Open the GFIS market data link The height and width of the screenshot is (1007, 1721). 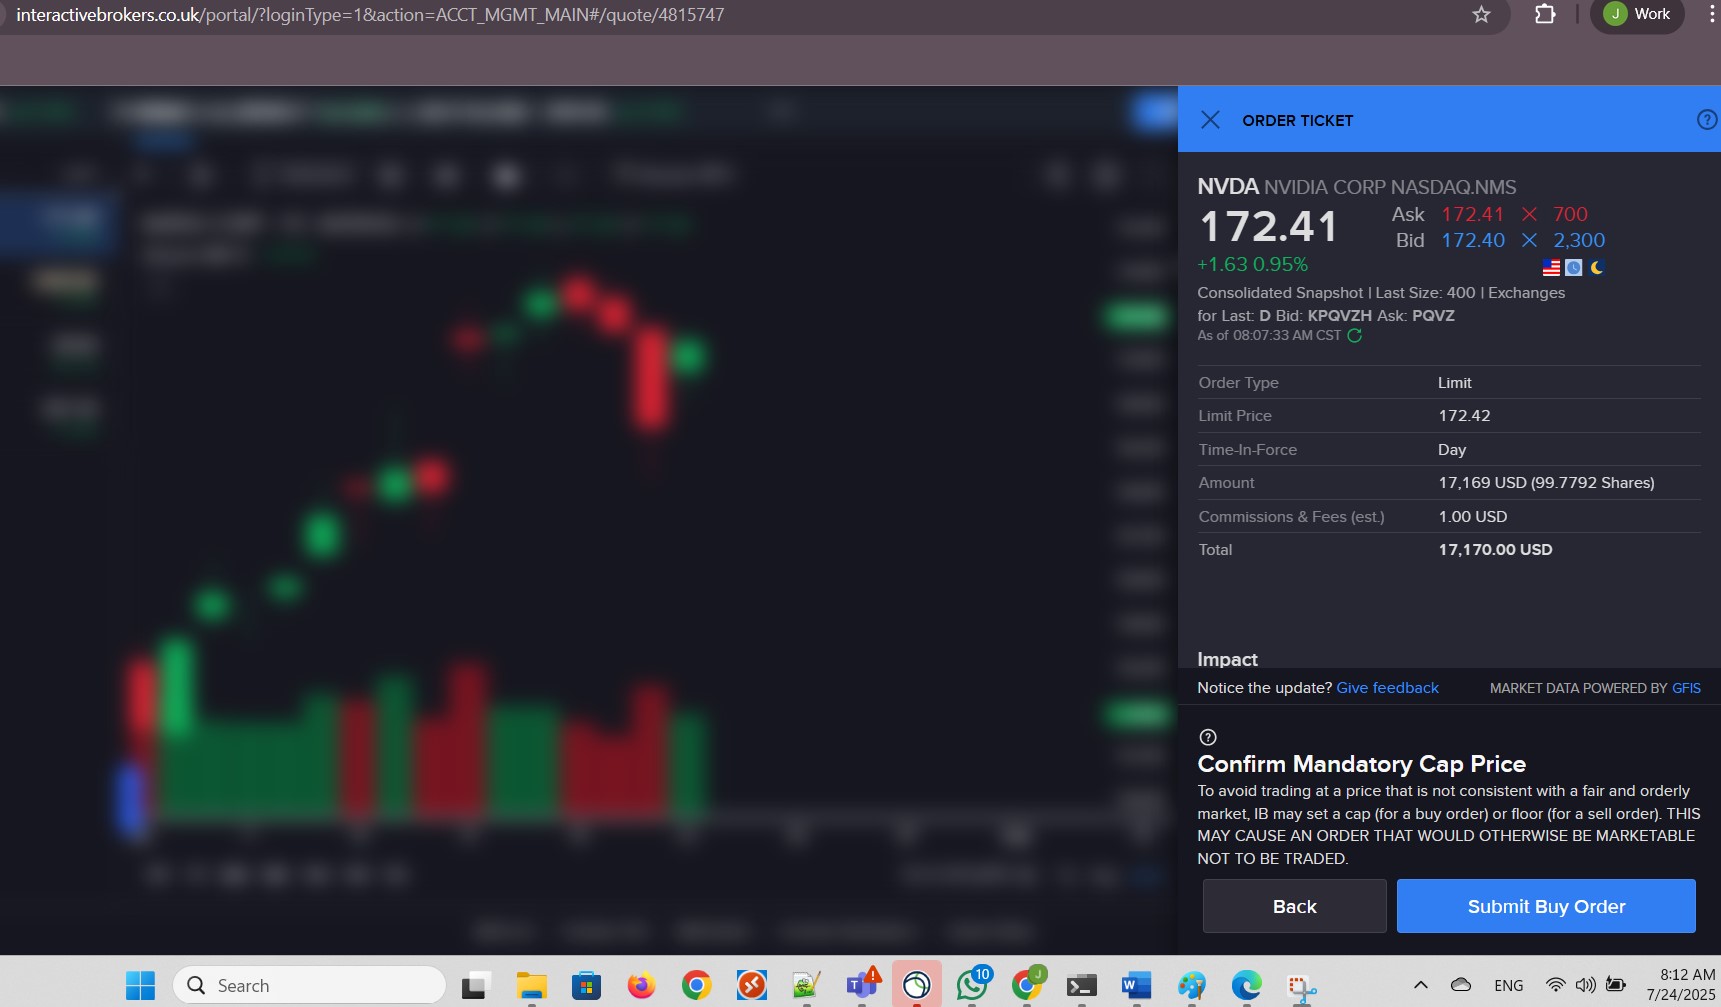1686,688
